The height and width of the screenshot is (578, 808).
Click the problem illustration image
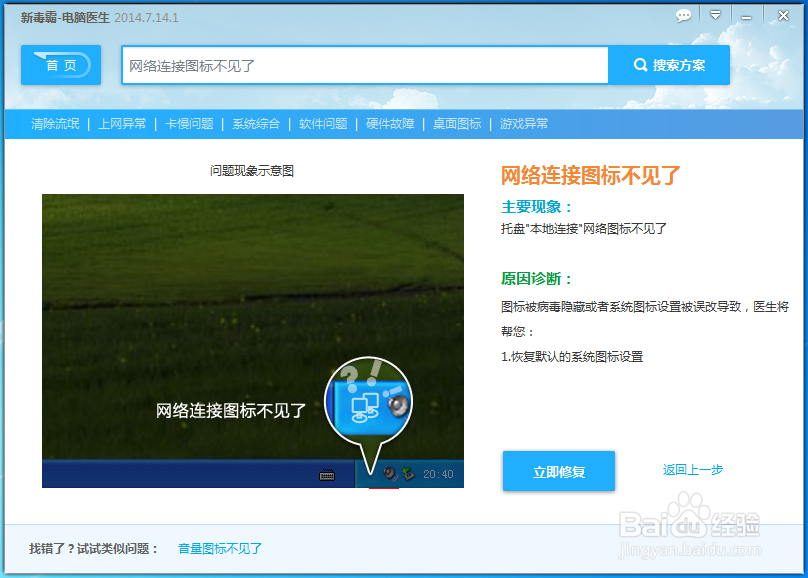(252, 341)
